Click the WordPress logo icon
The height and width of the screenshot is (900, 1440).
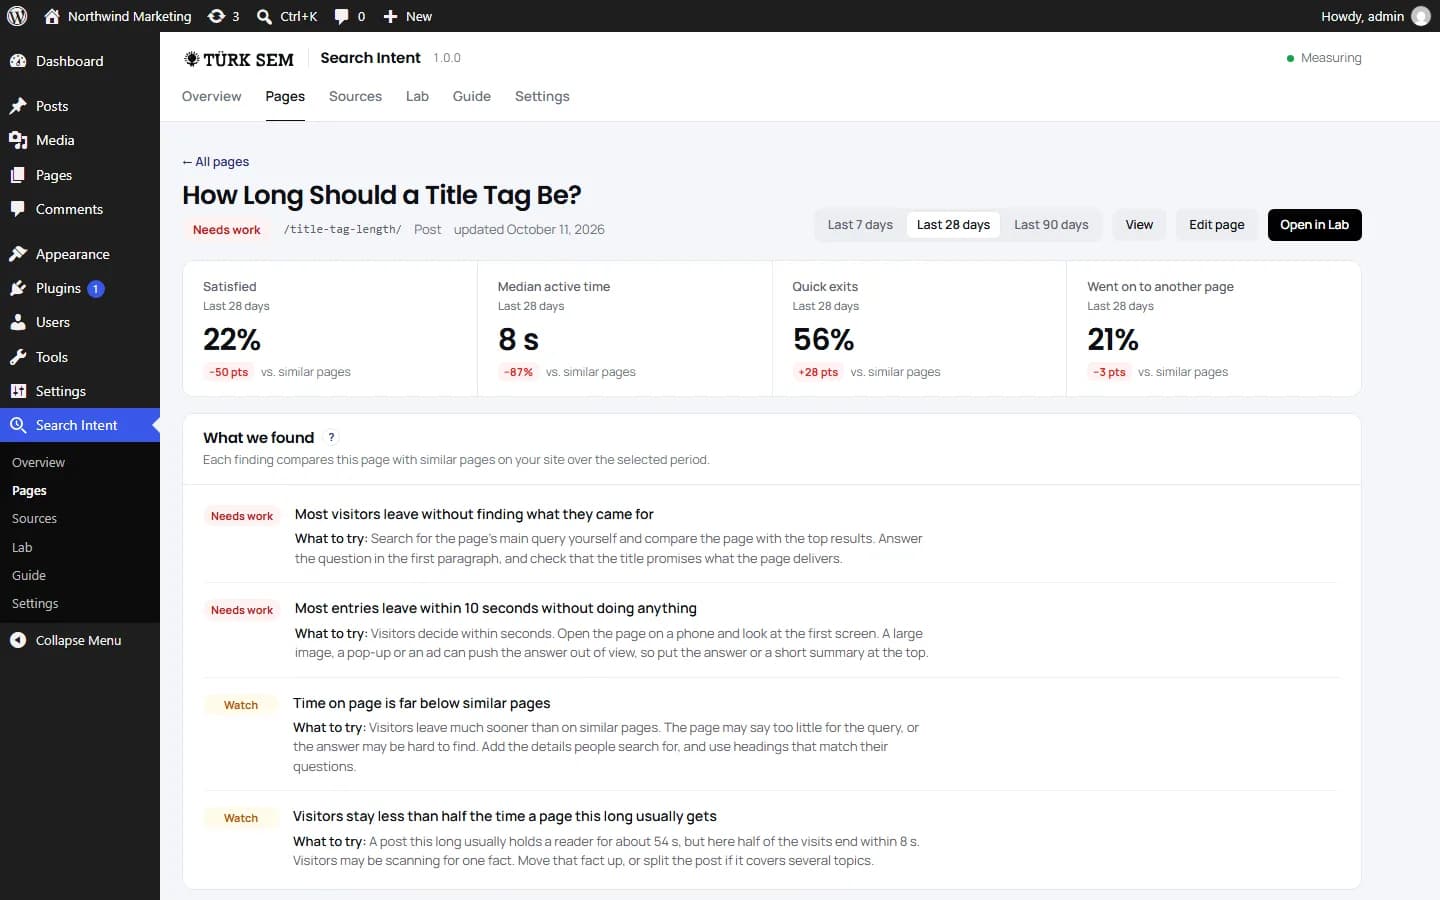click(17, 16)
